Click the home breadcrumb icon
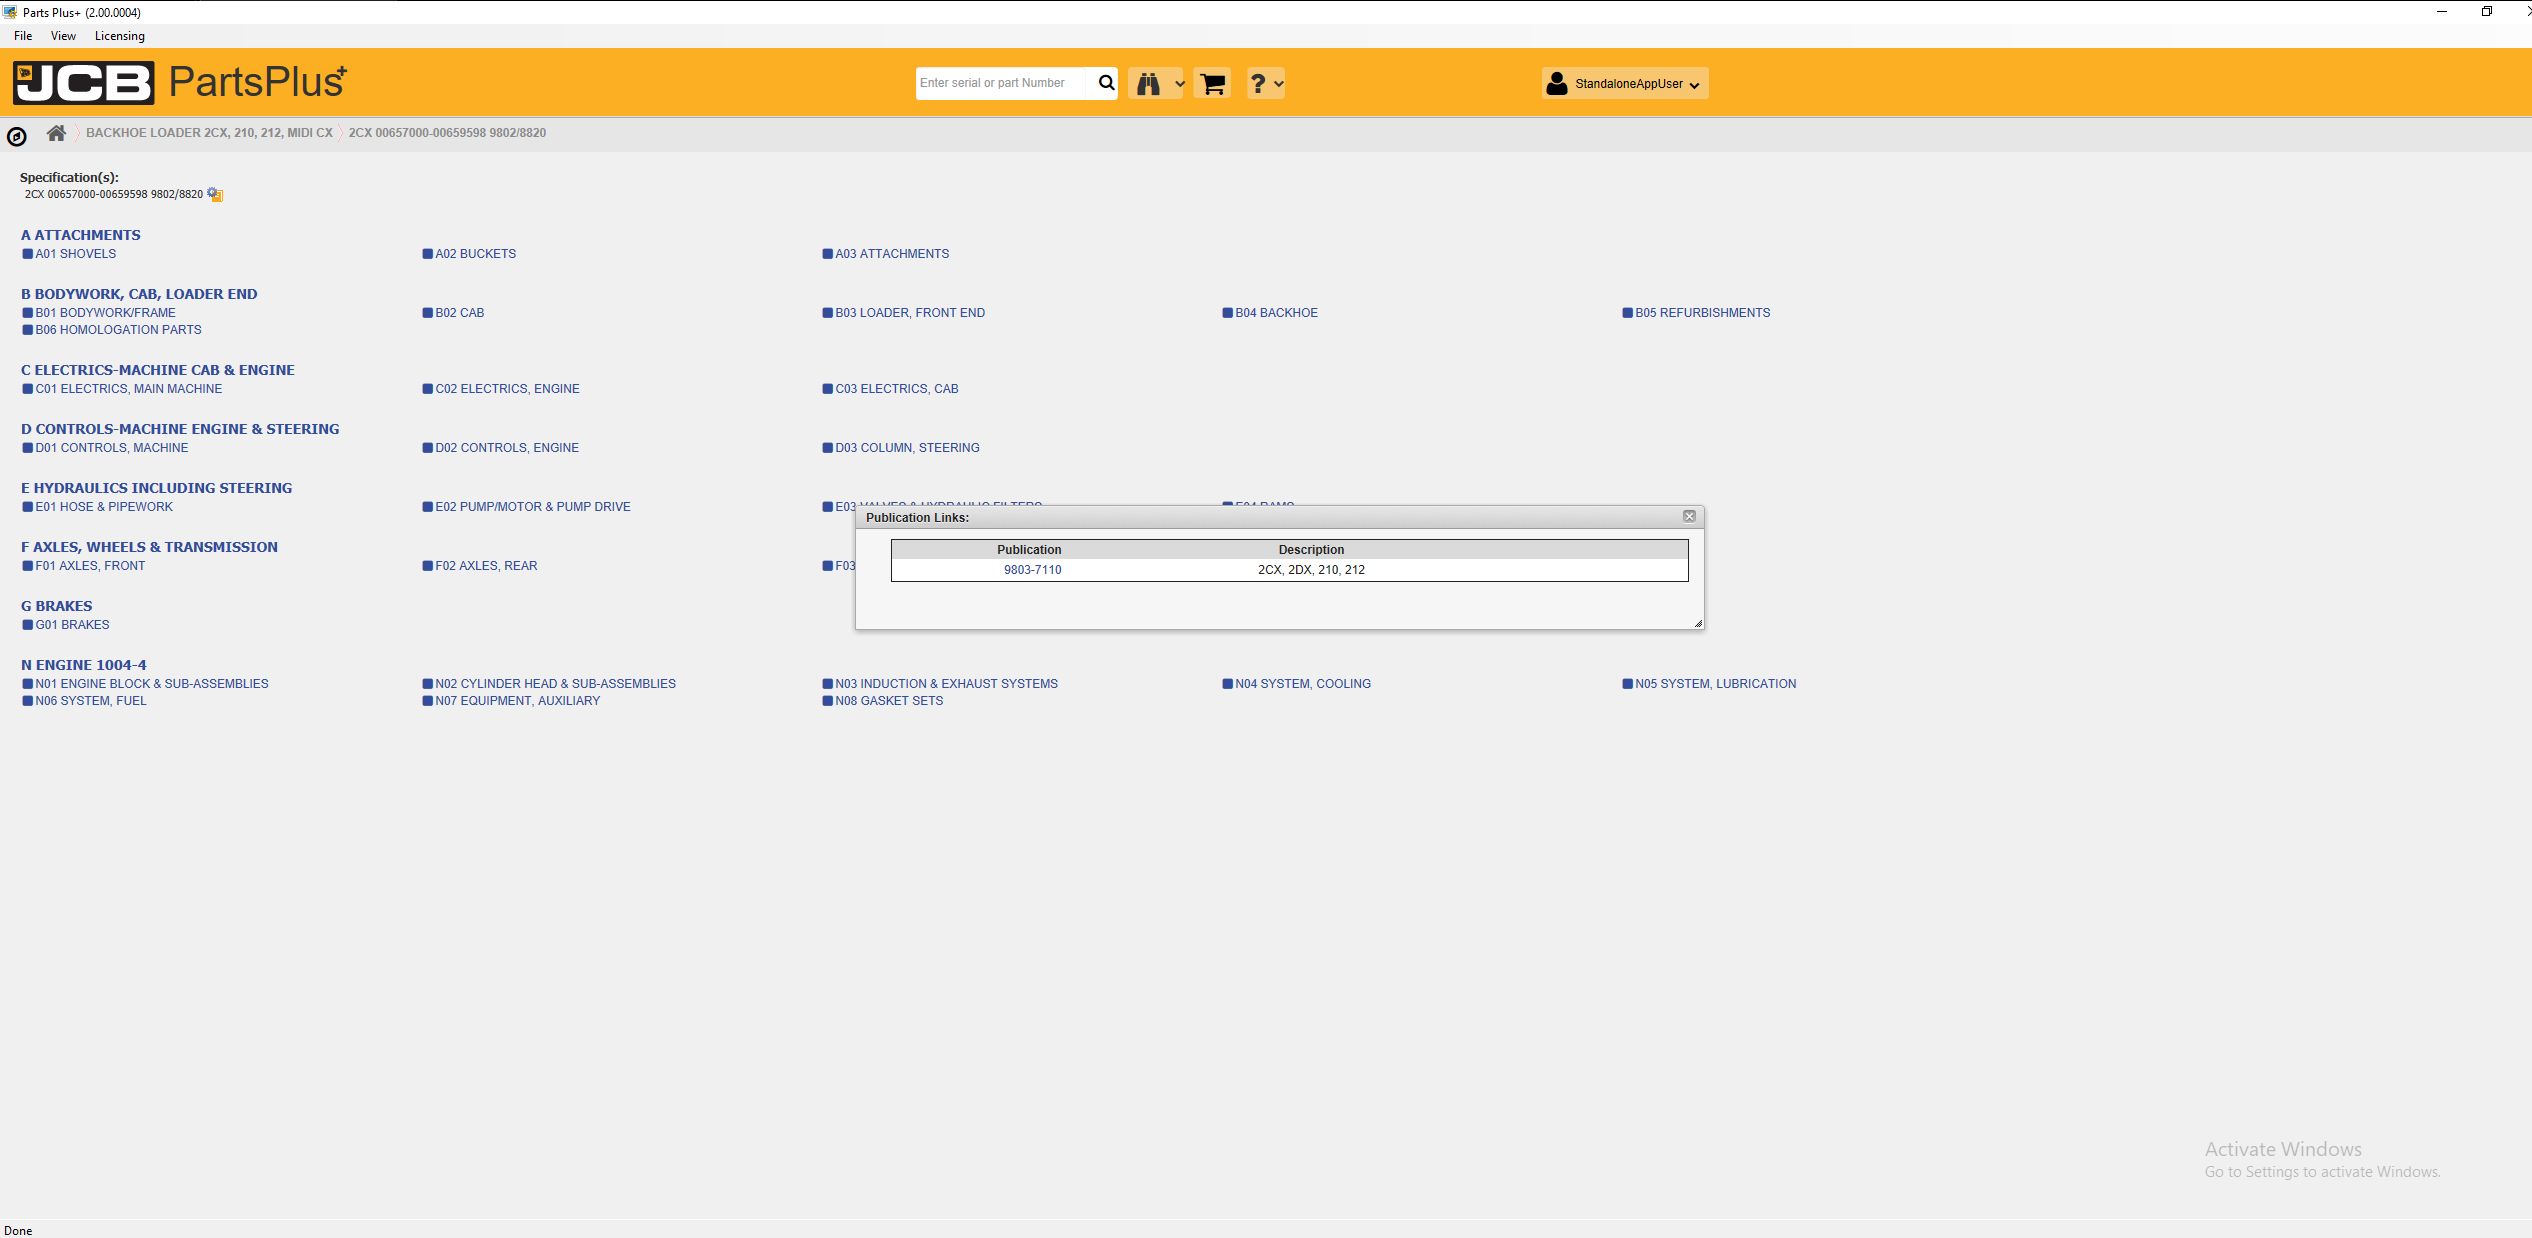This screenshot has height=1238, width=2532. click(56, 132)
